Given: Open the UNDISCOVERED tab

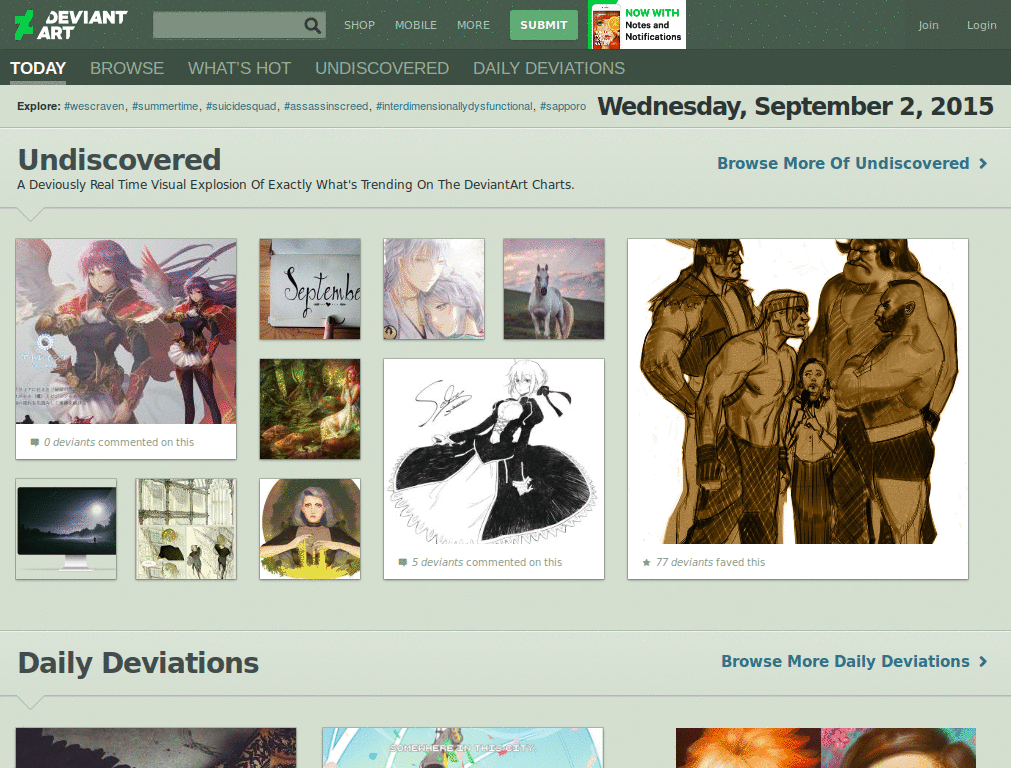Looking at the screenshot, I should 381,68.
